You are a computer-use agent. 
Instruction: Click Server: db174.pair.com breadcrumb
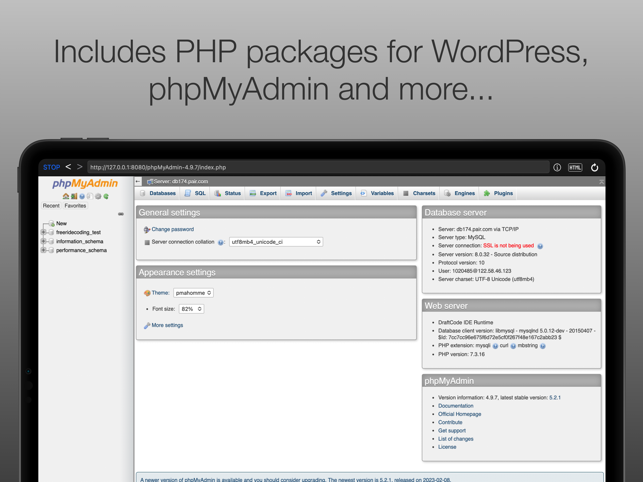click(181, 181)
